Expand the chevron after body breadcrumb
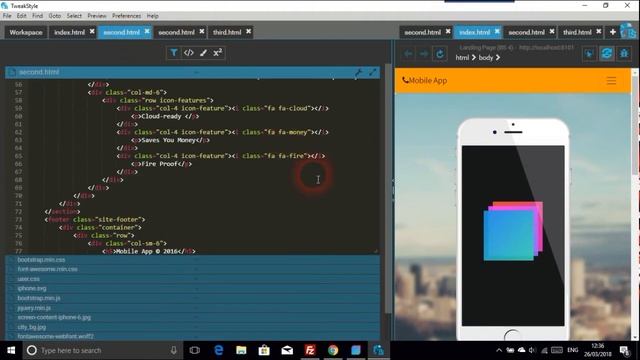The image size is (640, 360). click(498, 58)
